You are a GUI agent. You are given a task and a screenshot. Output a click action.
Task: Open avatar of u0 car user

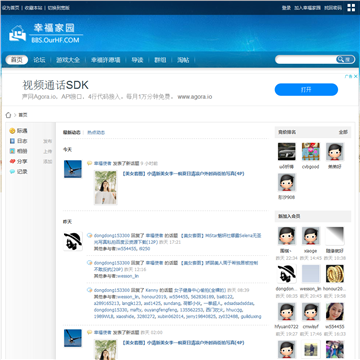coord(287,152)
